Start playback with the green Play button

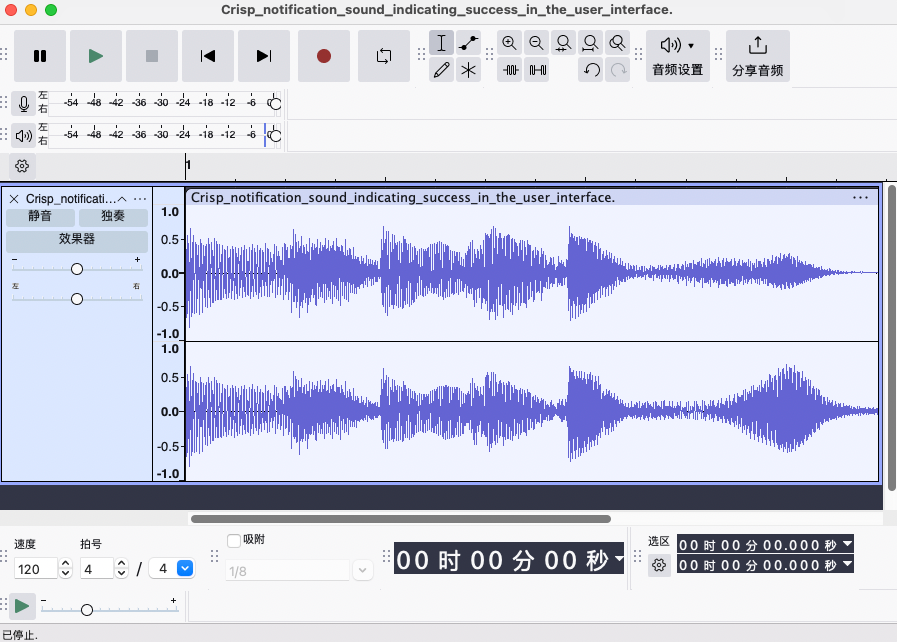click(x=96, y=56)
